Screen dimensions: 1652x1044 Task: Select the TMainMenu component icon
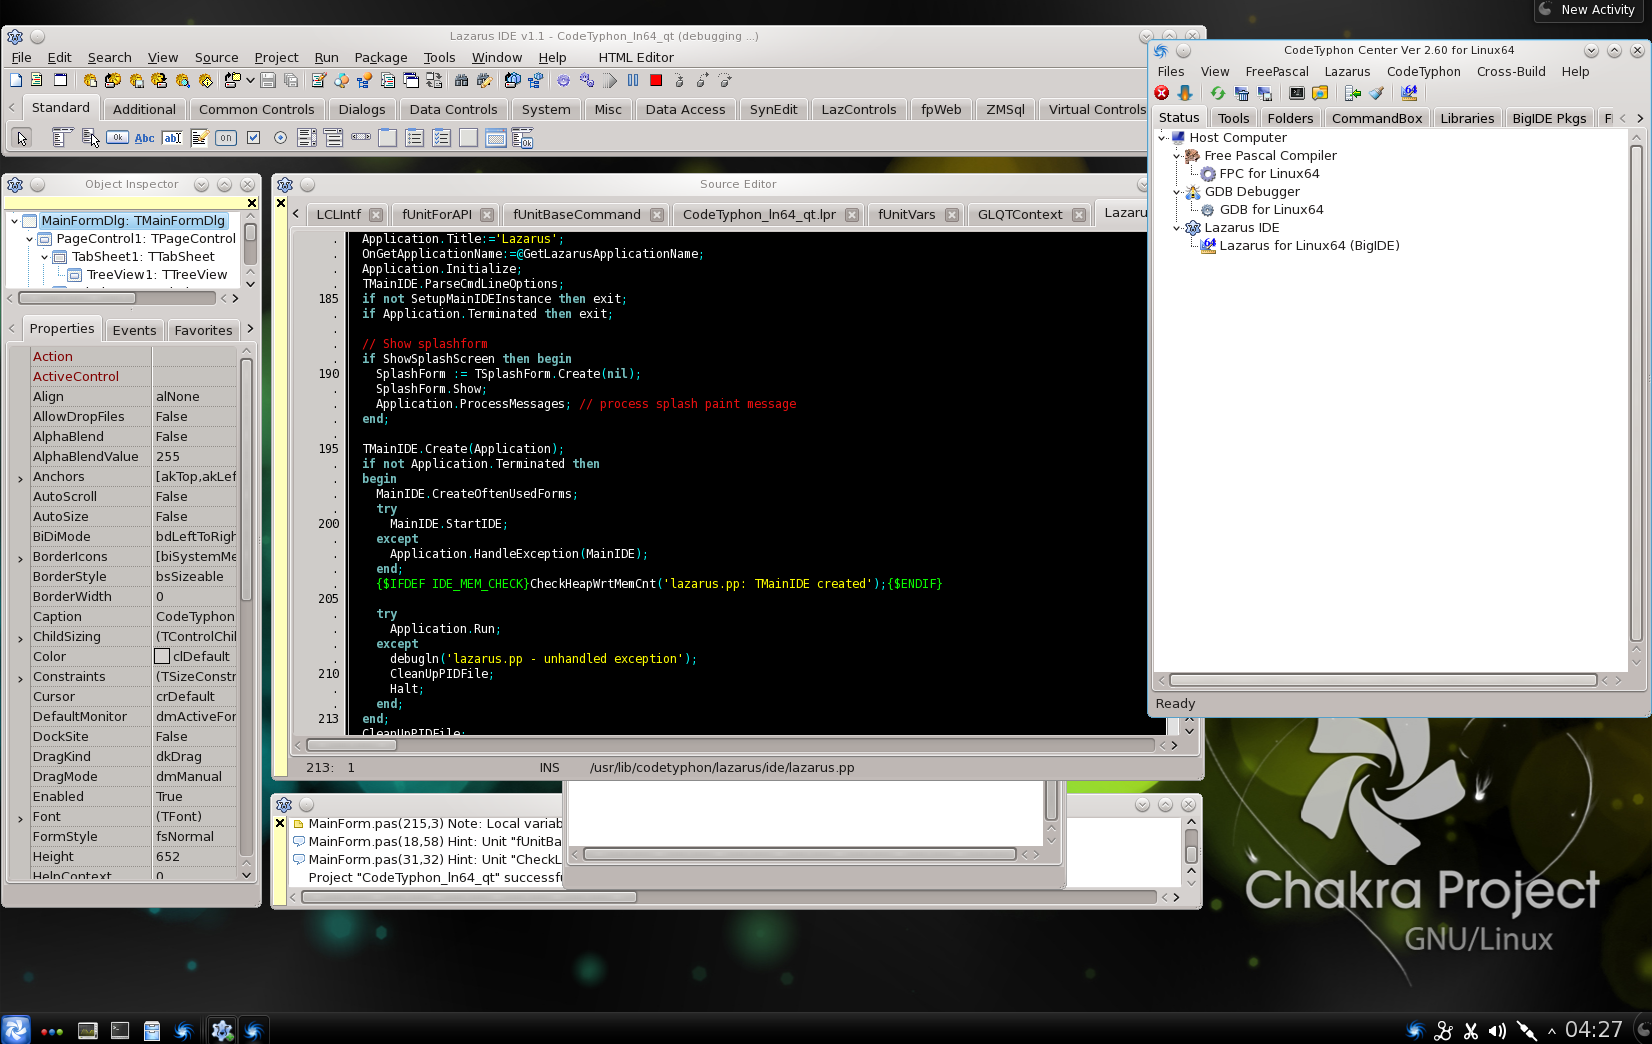coord(61,138)
